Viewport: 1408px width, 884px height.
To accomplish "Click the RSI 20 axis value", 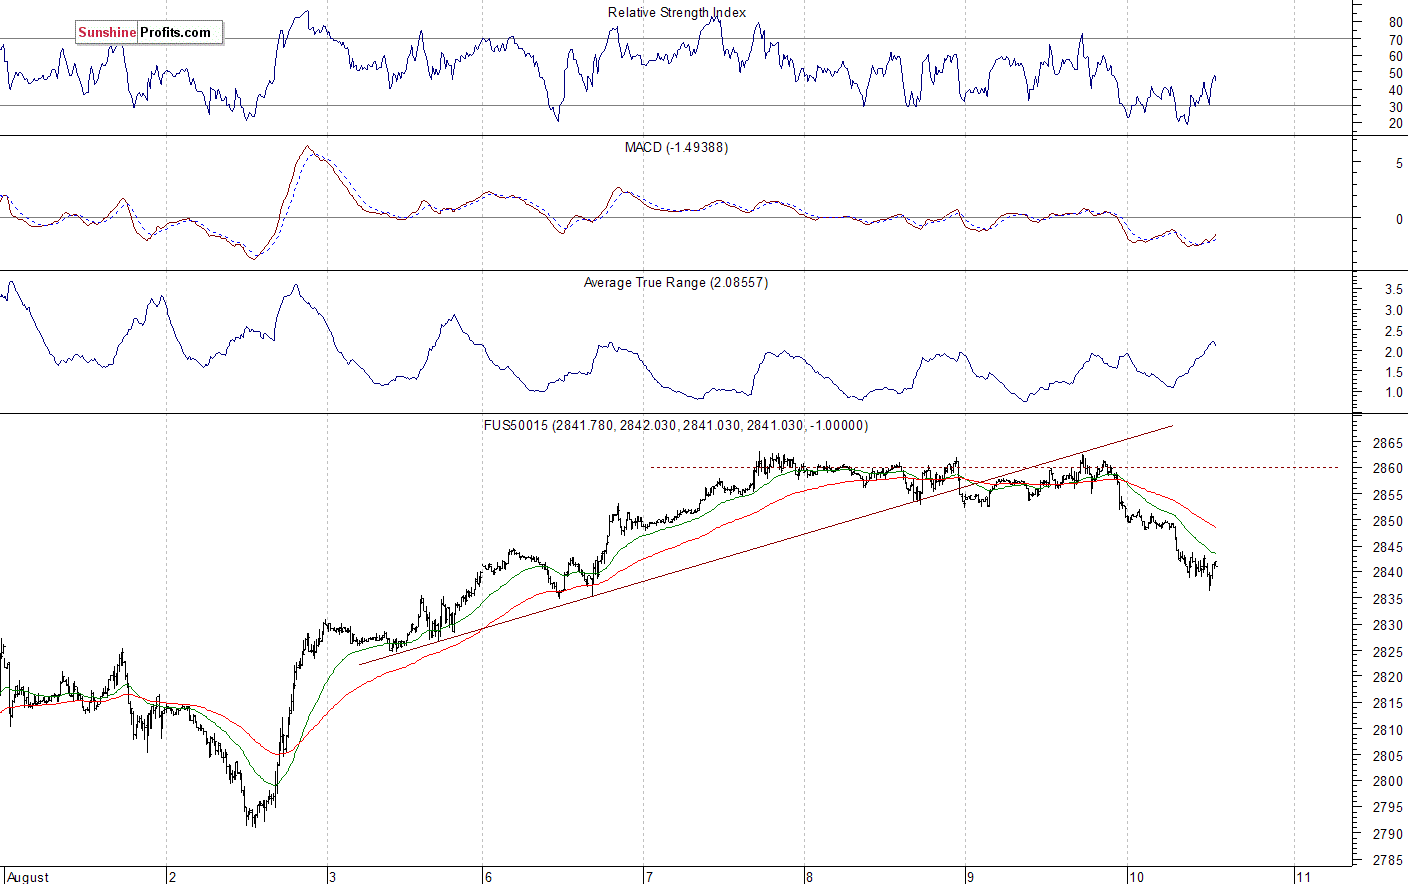I will point(1395,124).
